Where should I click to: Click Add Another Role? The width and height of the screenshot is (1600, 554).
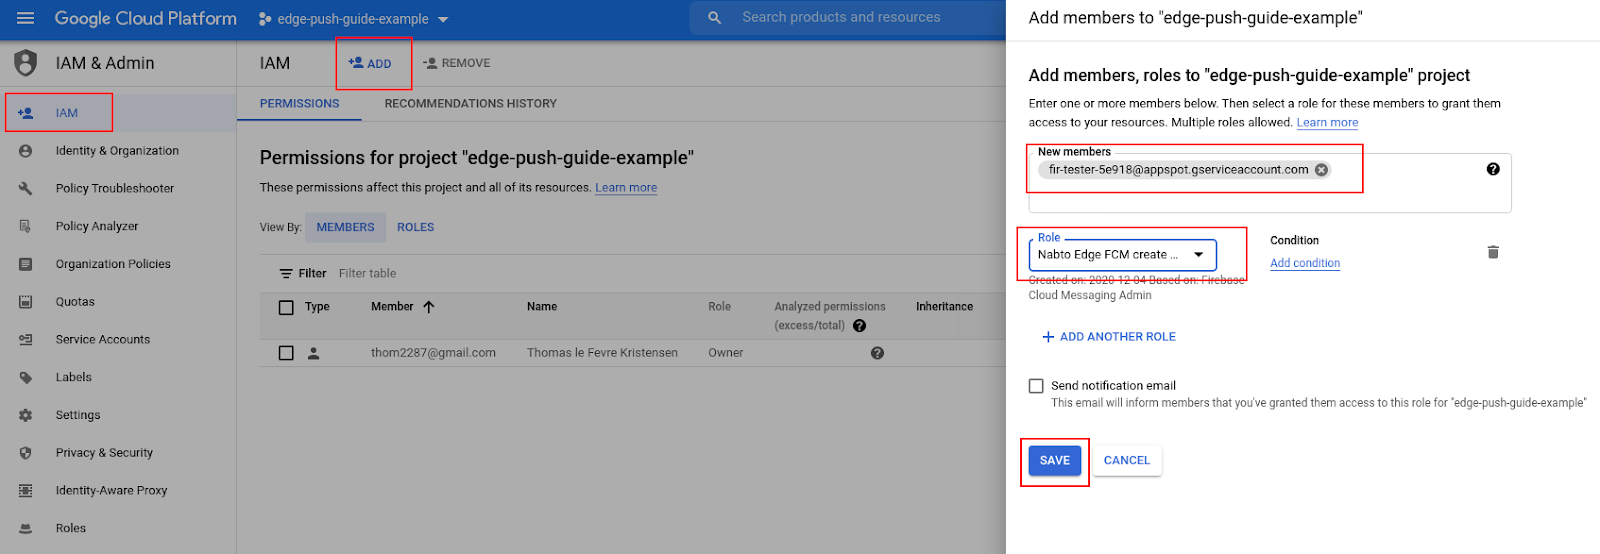tap(1108, 337)
